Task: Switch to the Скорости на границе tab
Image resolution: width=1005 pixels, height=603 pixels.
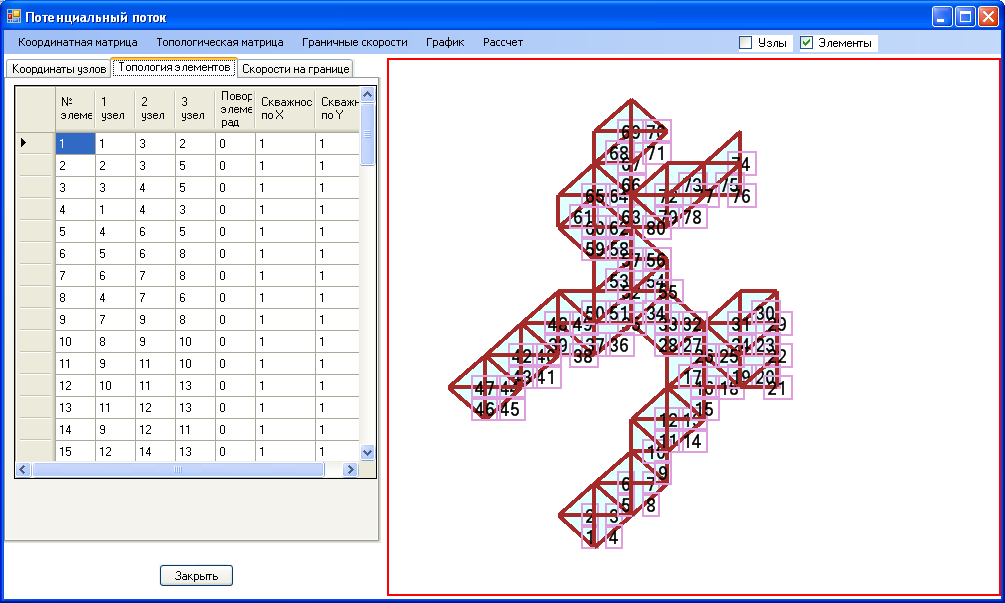Action: coord(295,69)
